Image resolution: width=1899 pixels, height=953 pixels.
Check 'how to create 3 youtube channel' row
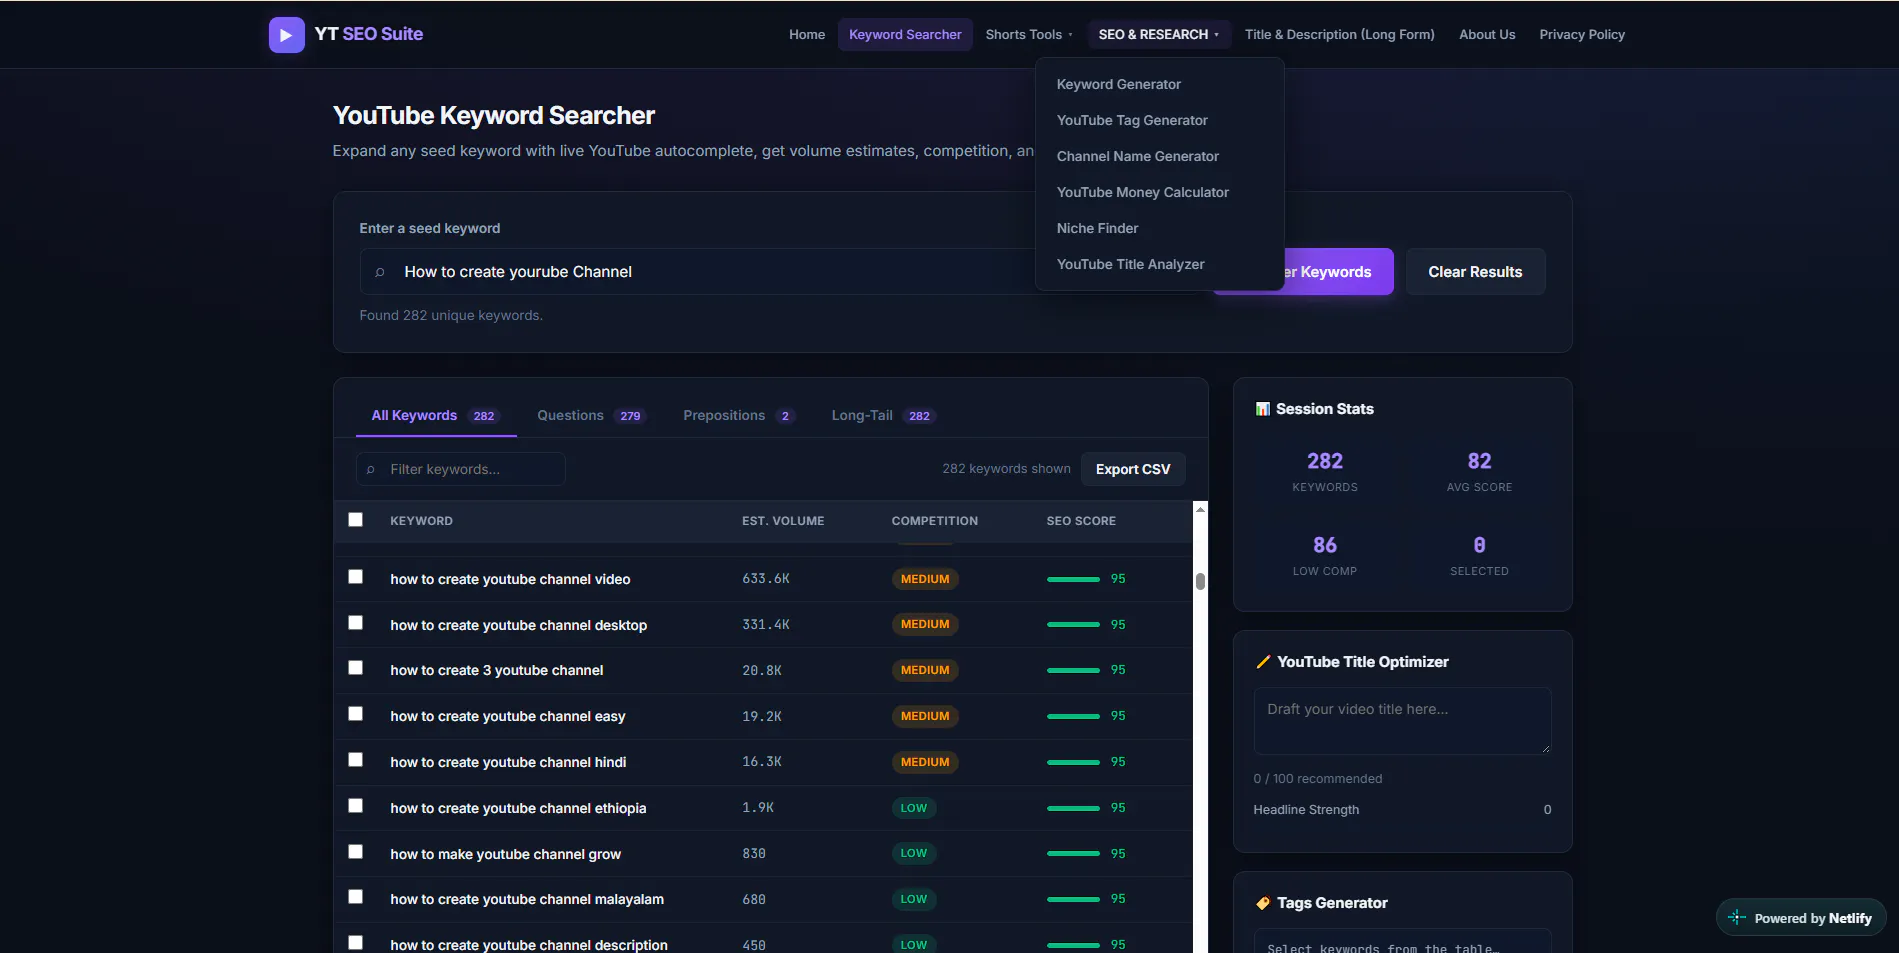355,668
